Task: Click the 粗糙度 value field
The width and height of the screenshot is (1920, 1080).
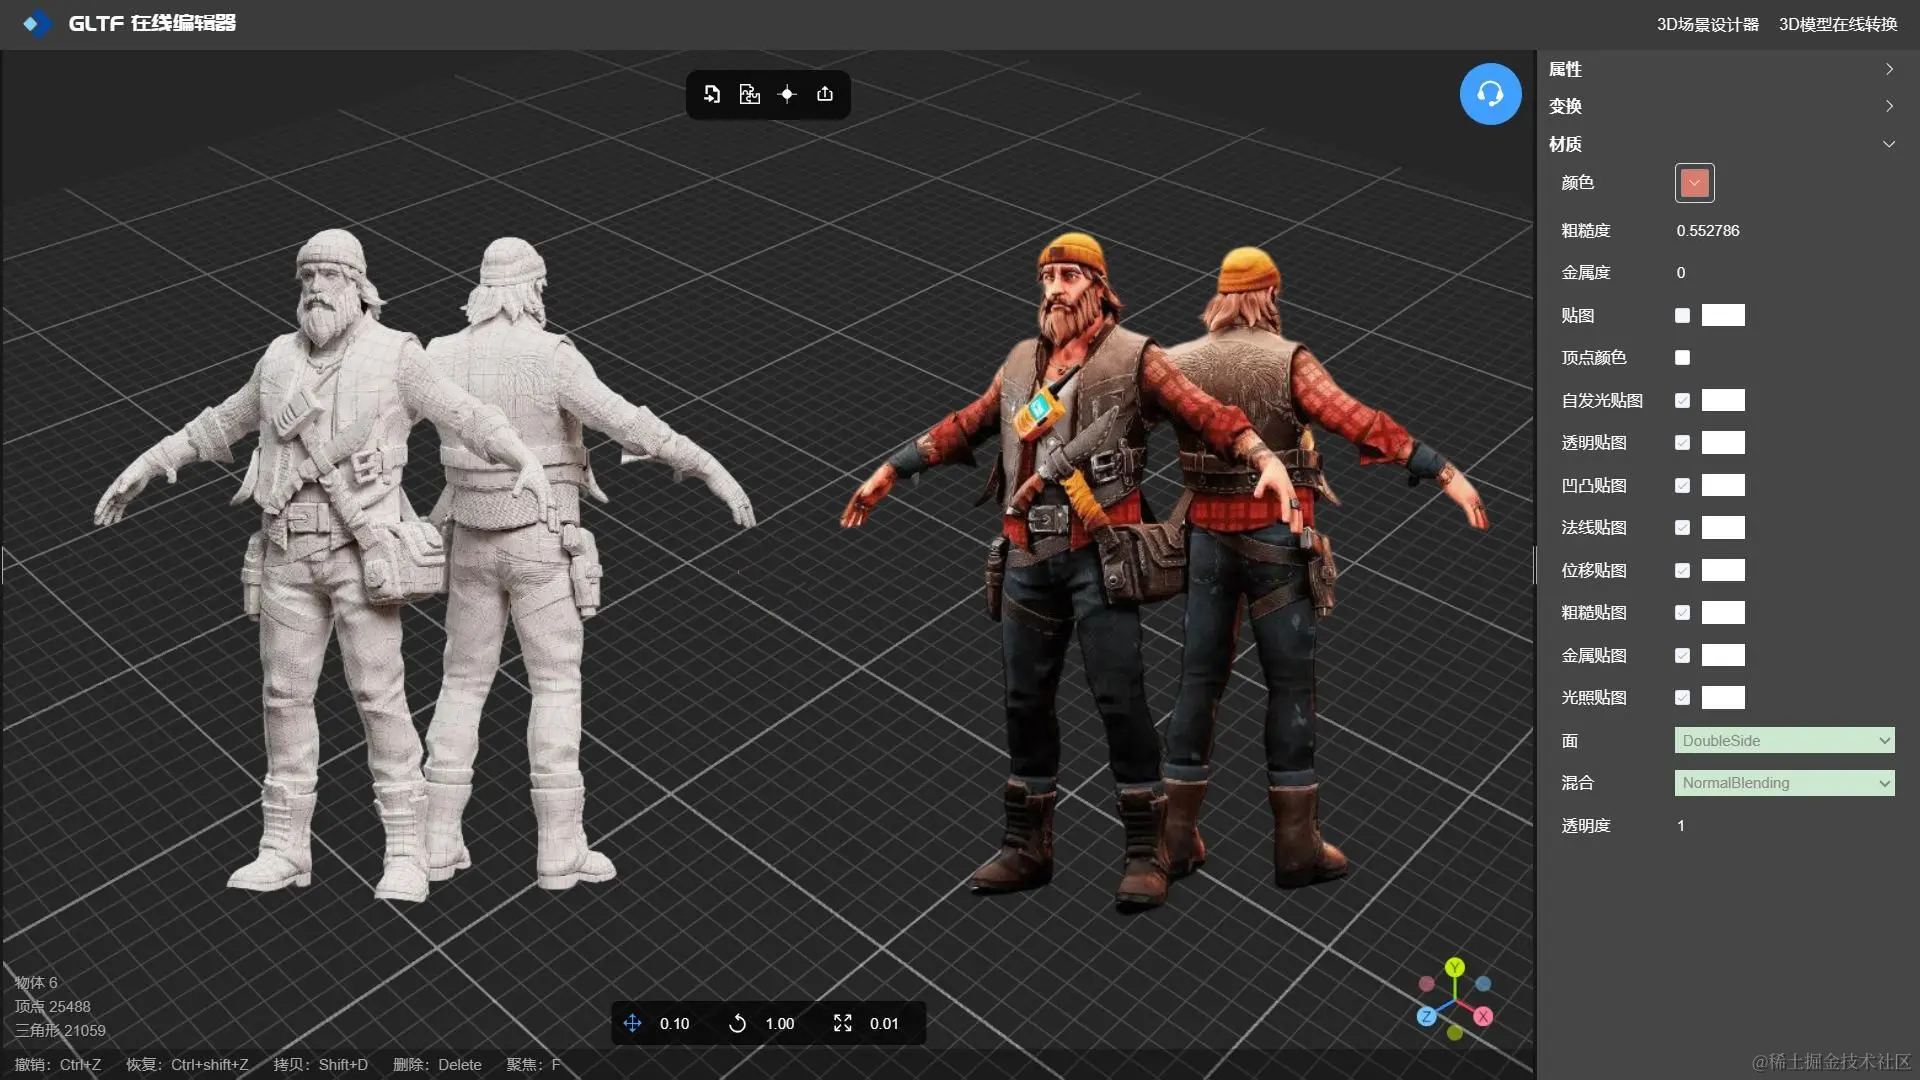Action: (x=1708, y=231)
